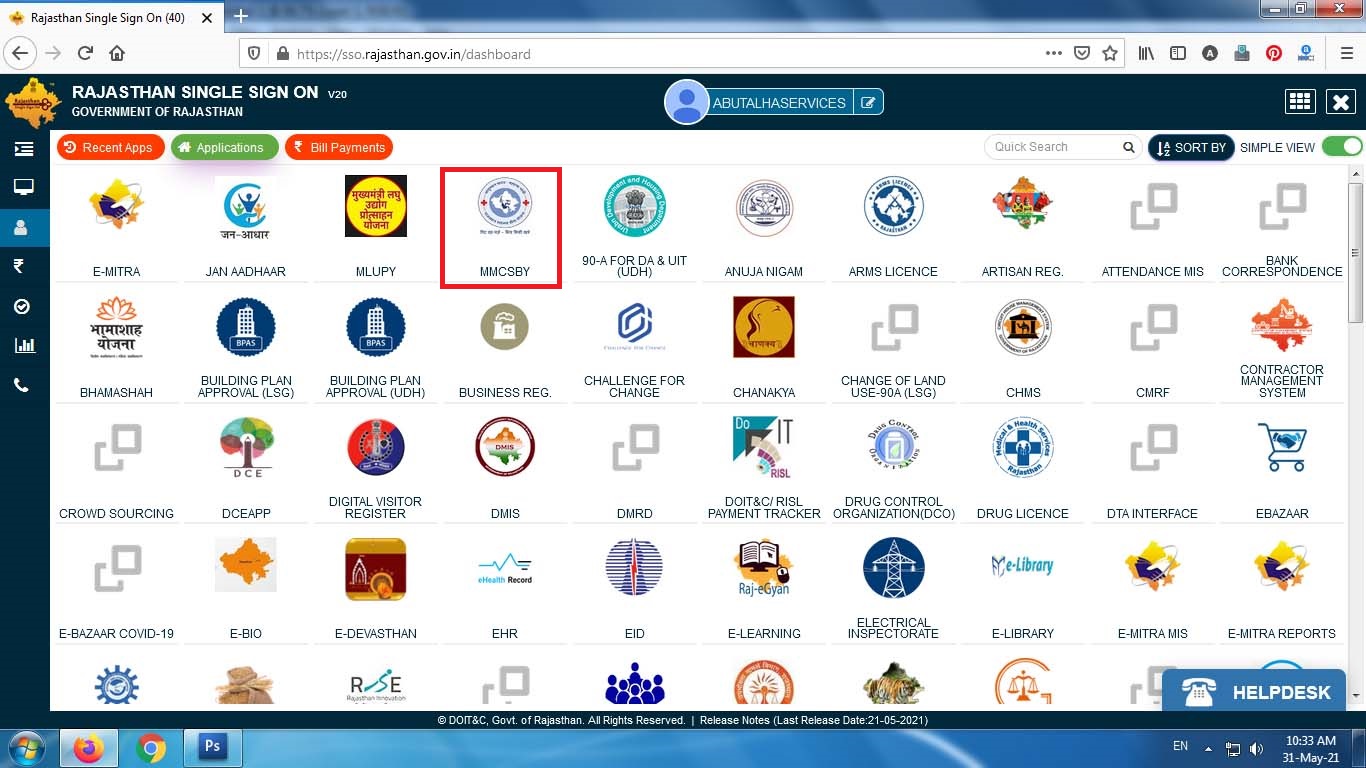This screenshot has height=768, width=1366.
Task: Open BUILDING PLAN APPROVAL (UDH)
Action: (375, 328)
